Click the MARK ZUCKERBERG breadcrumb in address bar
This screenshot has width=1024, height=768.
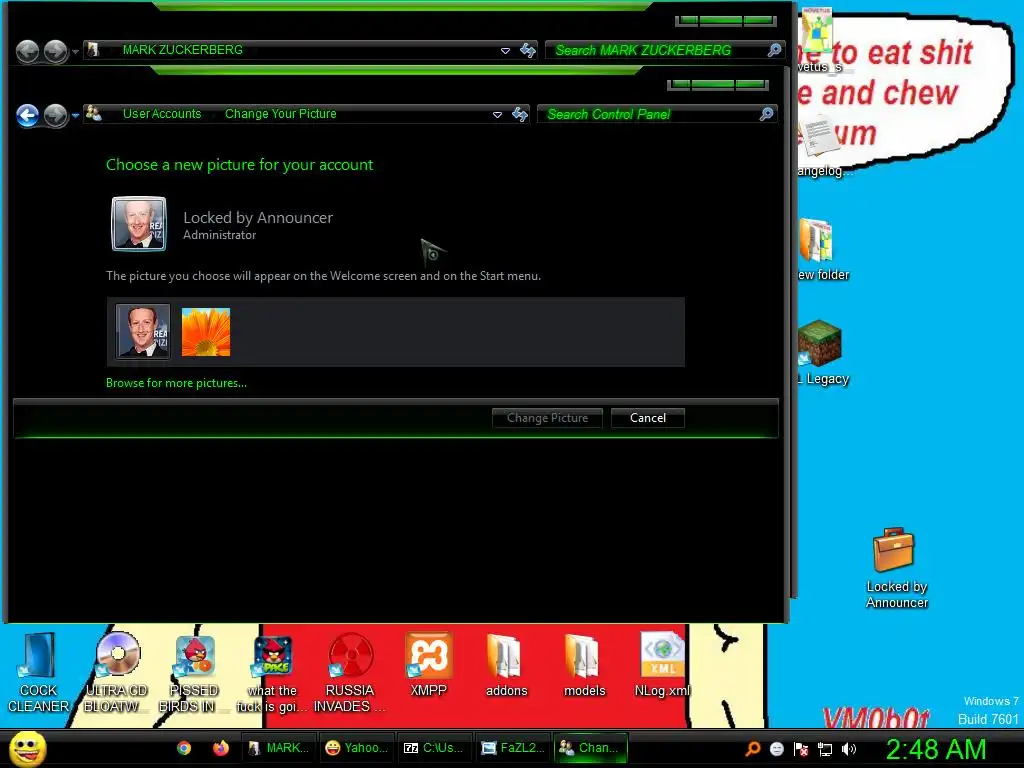click(182, 50)
